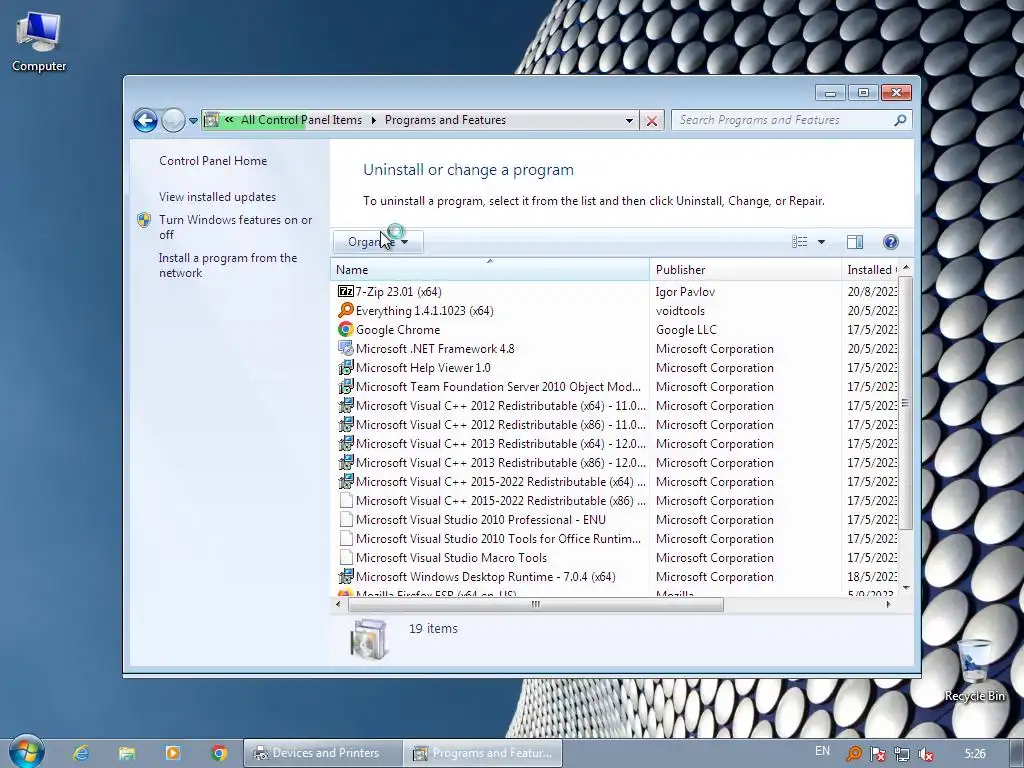The height and width of the screenshot is (768, 1024).
Task: Click the Everything search tray icon
Action: tap(854, 754)
